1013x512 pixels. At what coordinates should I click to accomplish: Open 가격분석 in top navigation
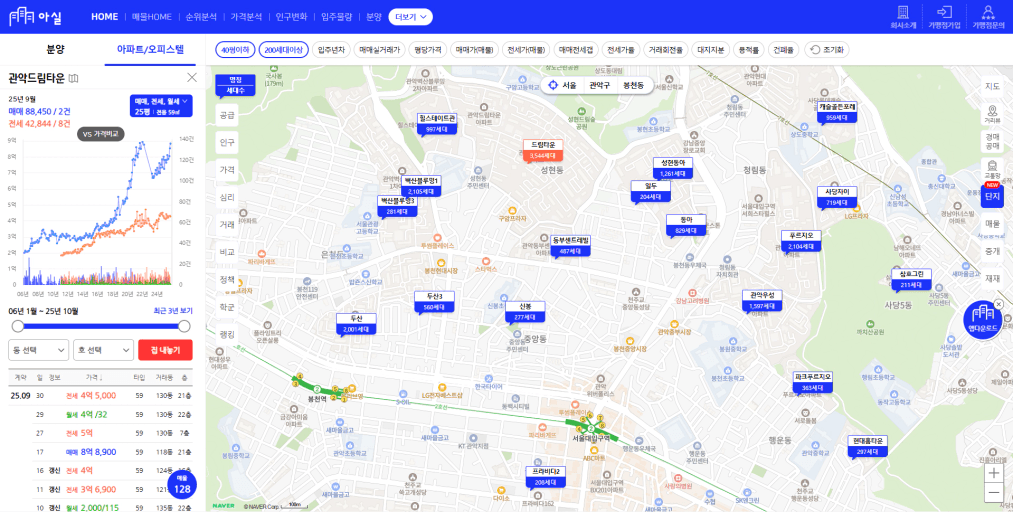pyautogui.click(x=246, y=17)
